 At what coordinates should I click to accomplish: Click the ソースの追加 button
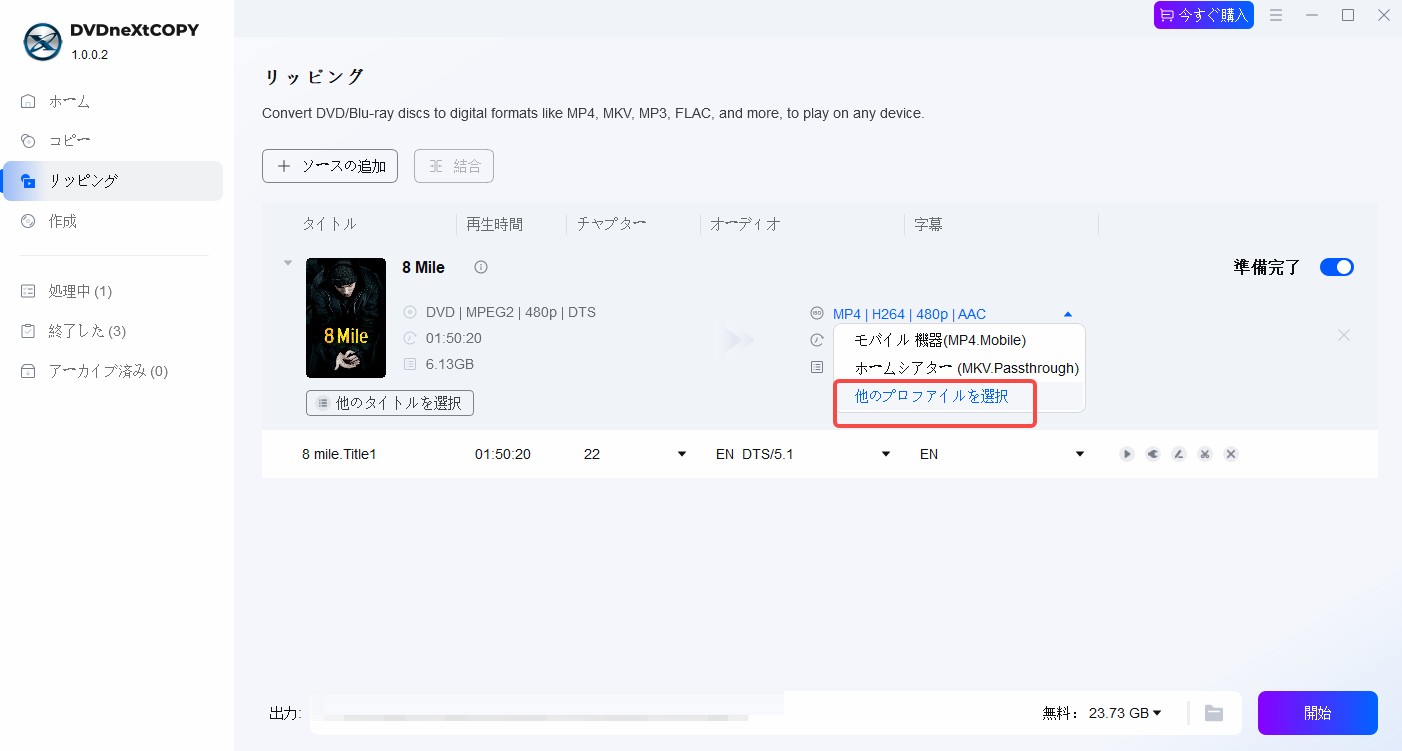pyautogui.click(x=330, y=166)
